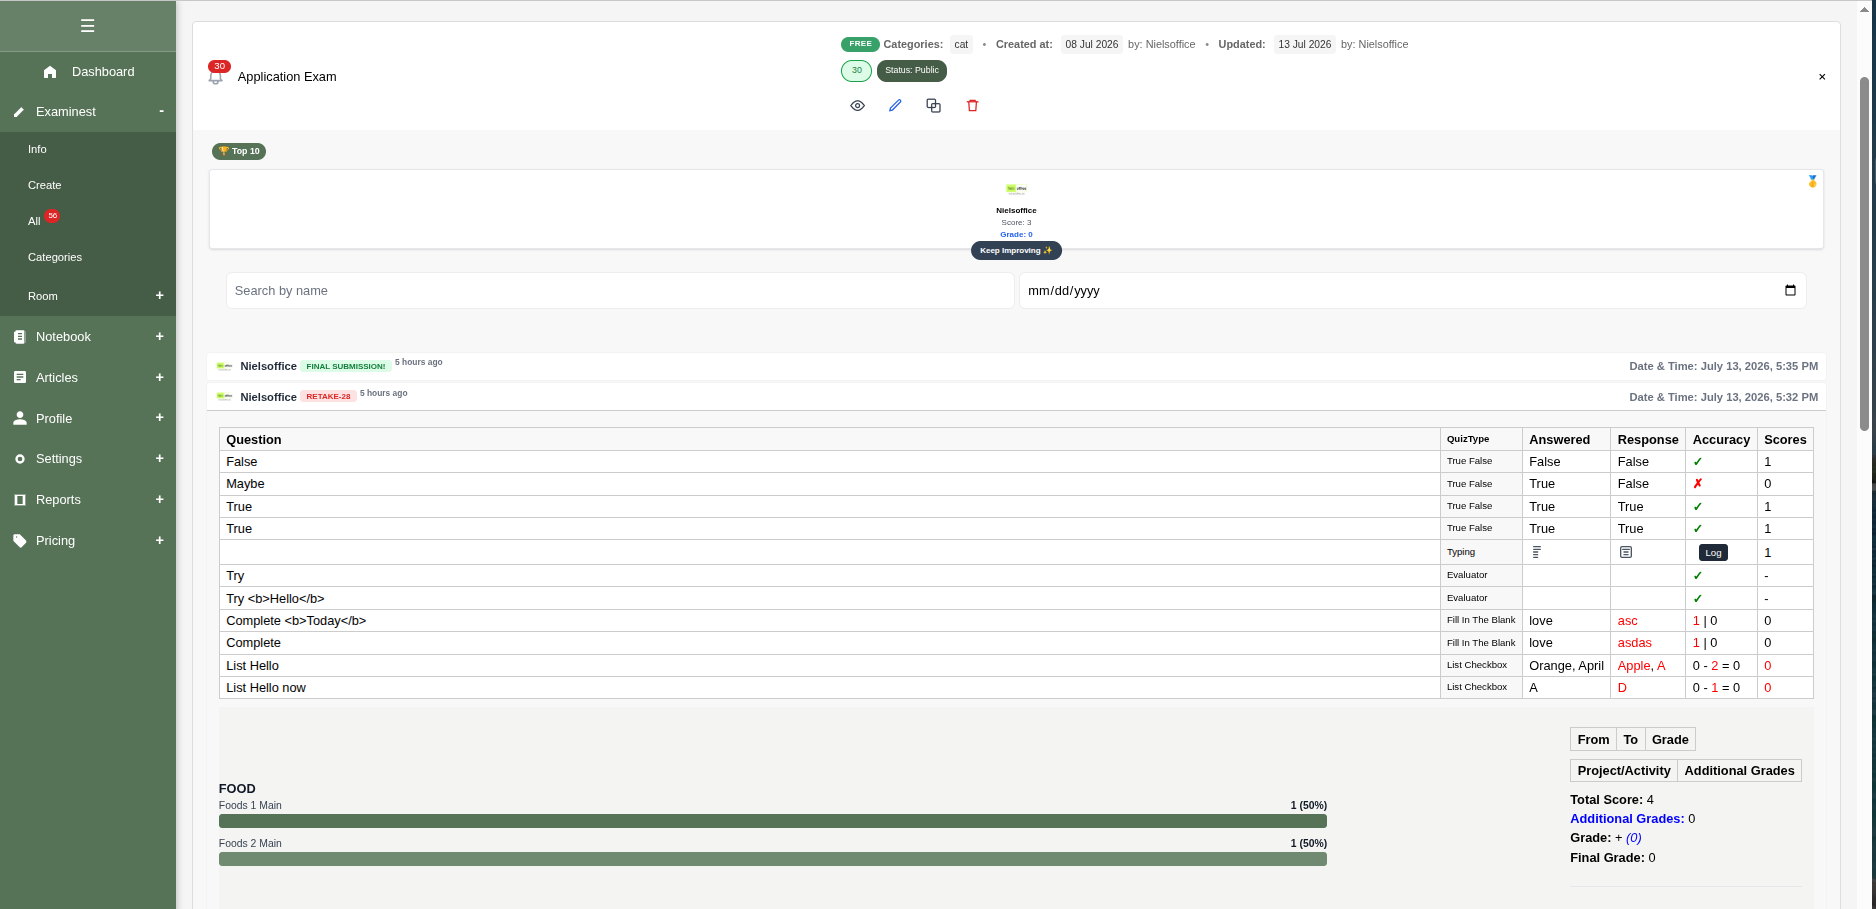Expand the Pricing menu plus
Screen dimensions: 1876x909
click(x=160, y=541)
